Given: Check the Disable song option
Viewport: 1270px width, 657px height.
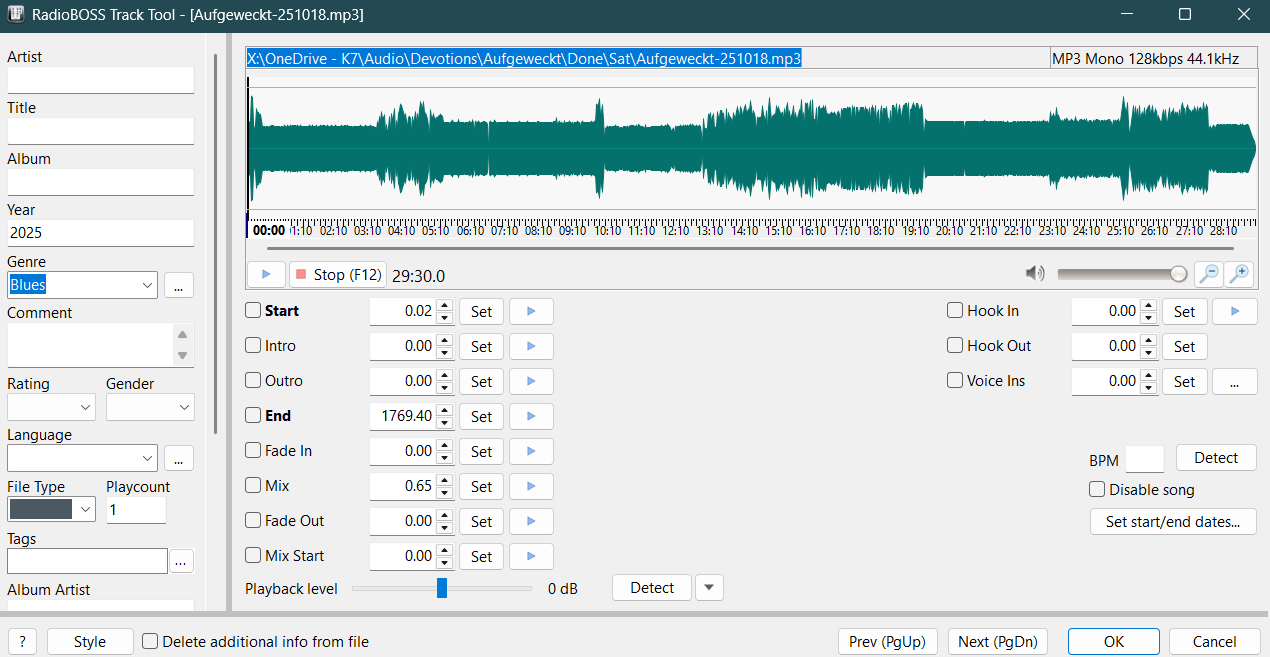Looking at the screenshot, I should (x=1097, y=490).
